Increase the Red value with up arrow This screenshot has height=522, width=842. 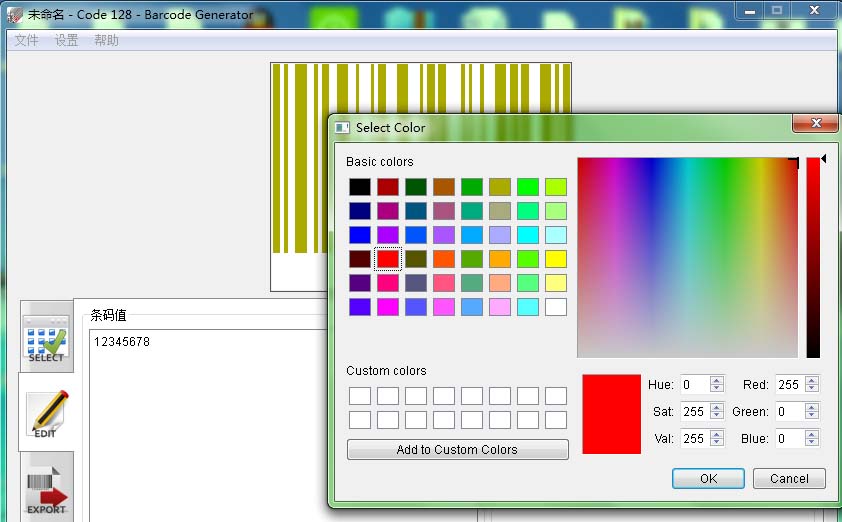pyautogui.click(x=812, y=380)
